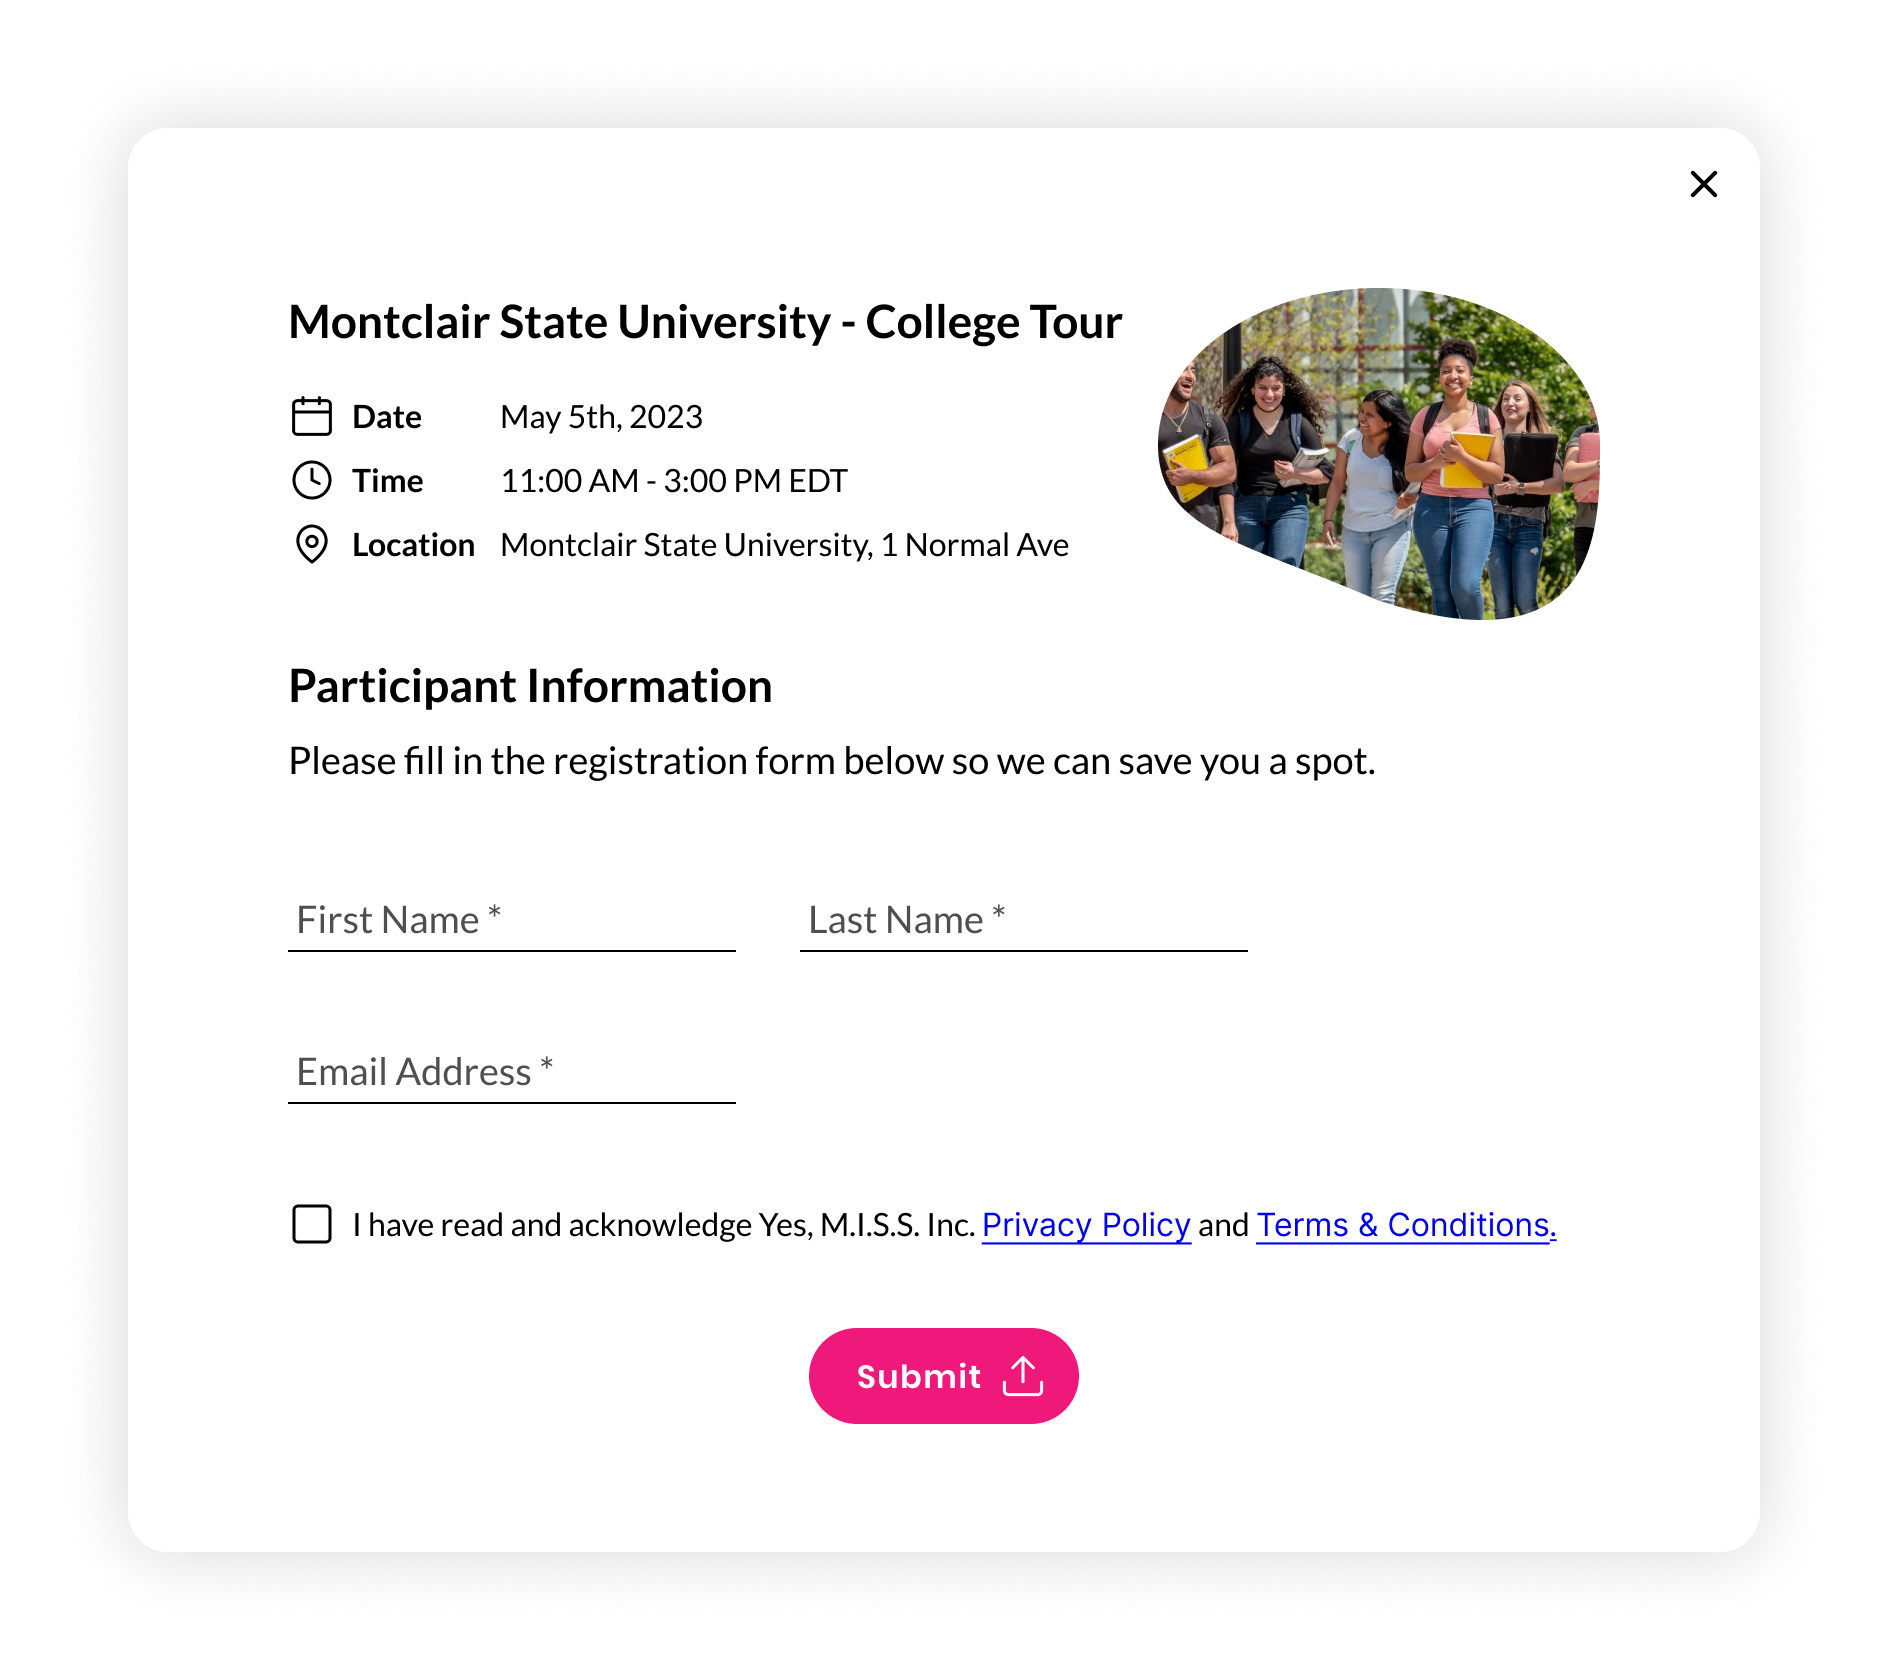Click the map pin Location icon
The image size is (1888, 1680).
(x=312, y=545)
